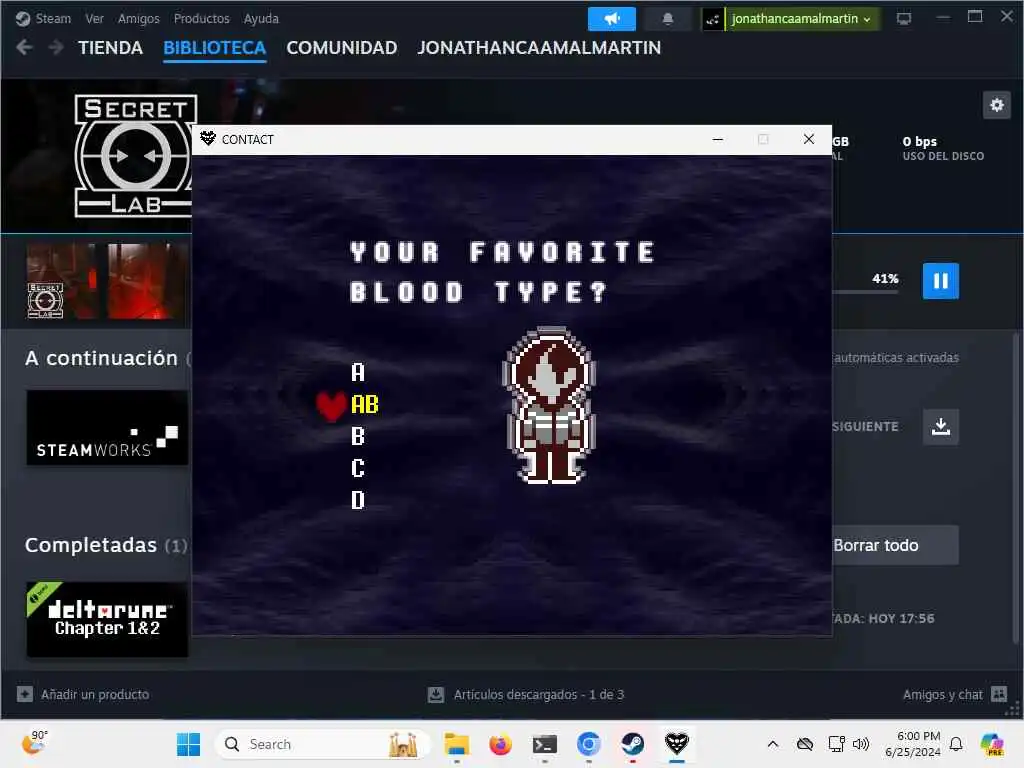Launch Firefox from the taskbar

pyautogui.click(x=500, y=744)
